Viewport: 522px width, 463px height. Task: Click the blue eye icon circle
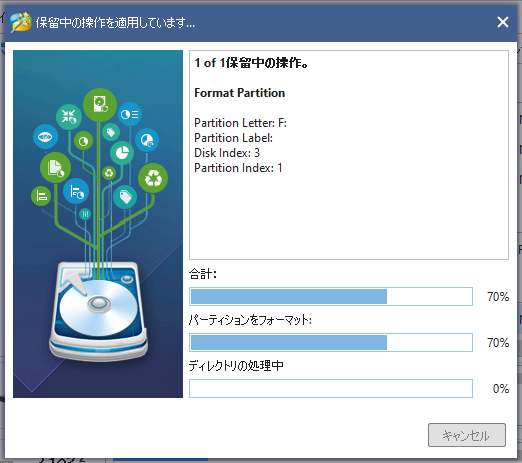click(45, 137)
